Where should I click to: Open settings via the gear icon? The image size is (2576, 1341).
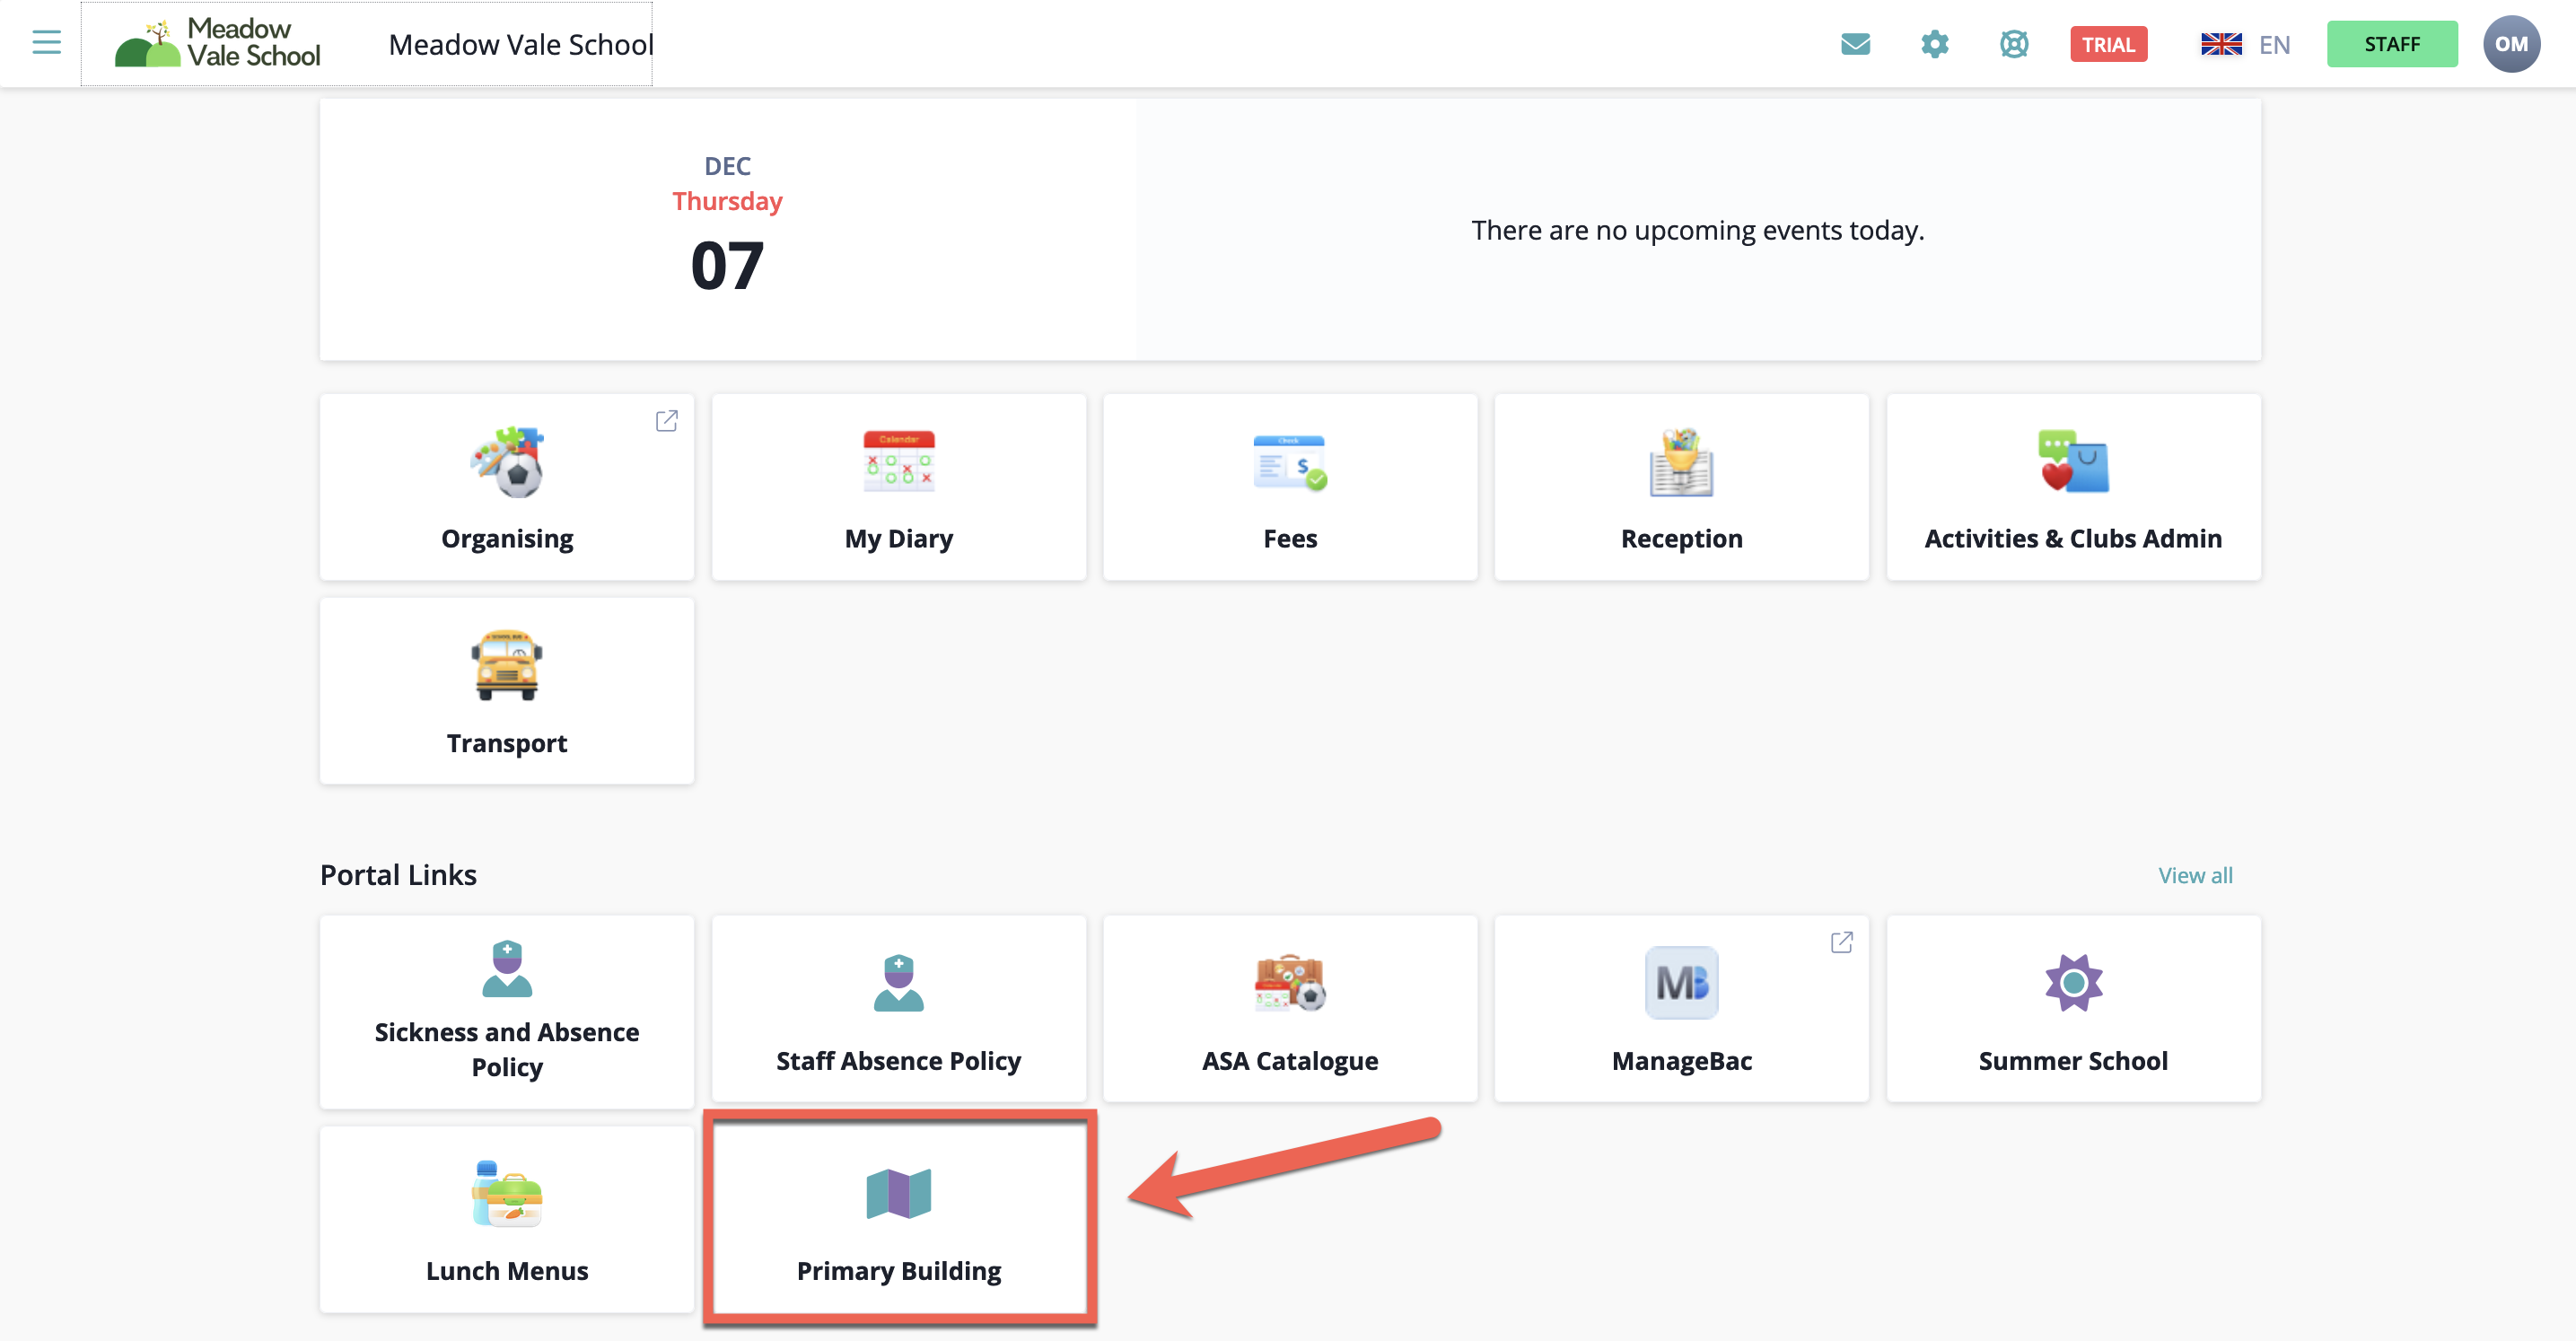1934,44
